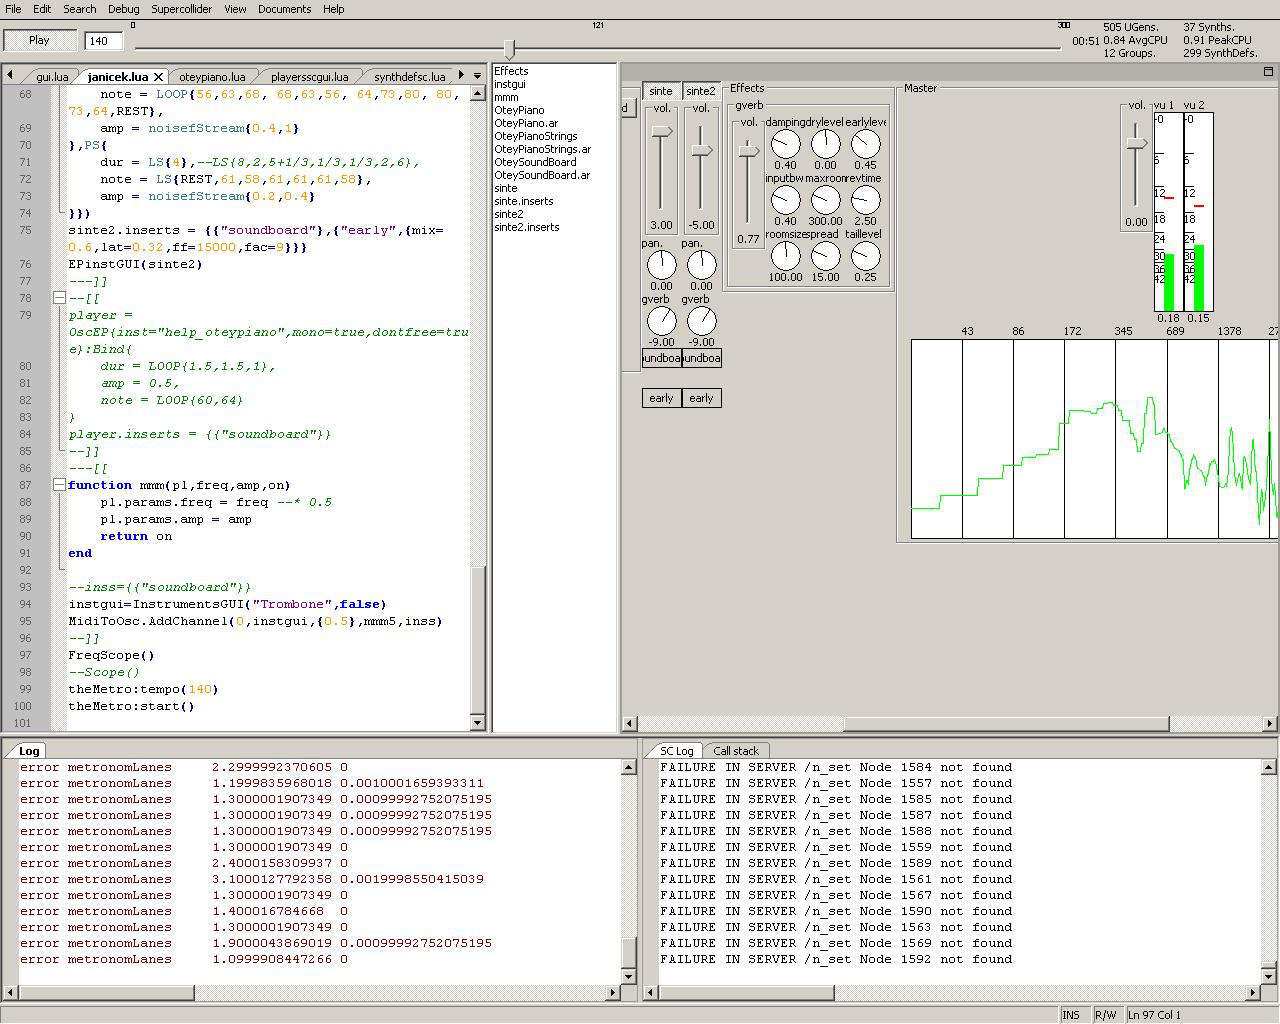
Task: Click the revtime knob showing 2.50
Action: coord(865,200)
